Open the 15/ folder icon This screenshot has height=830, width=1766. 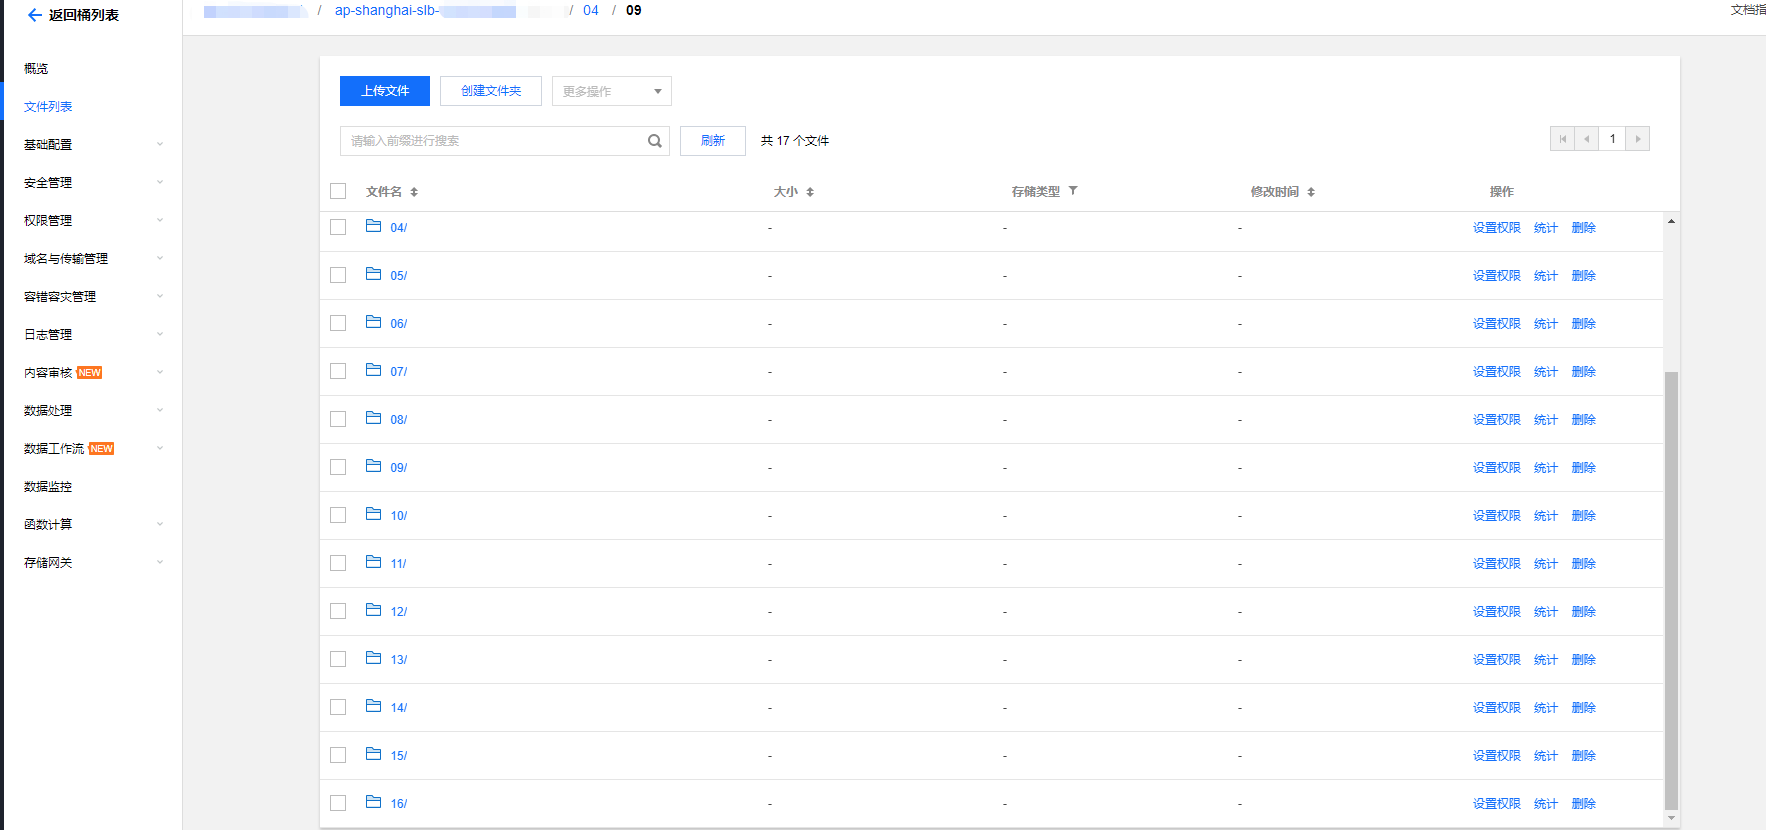373,754
